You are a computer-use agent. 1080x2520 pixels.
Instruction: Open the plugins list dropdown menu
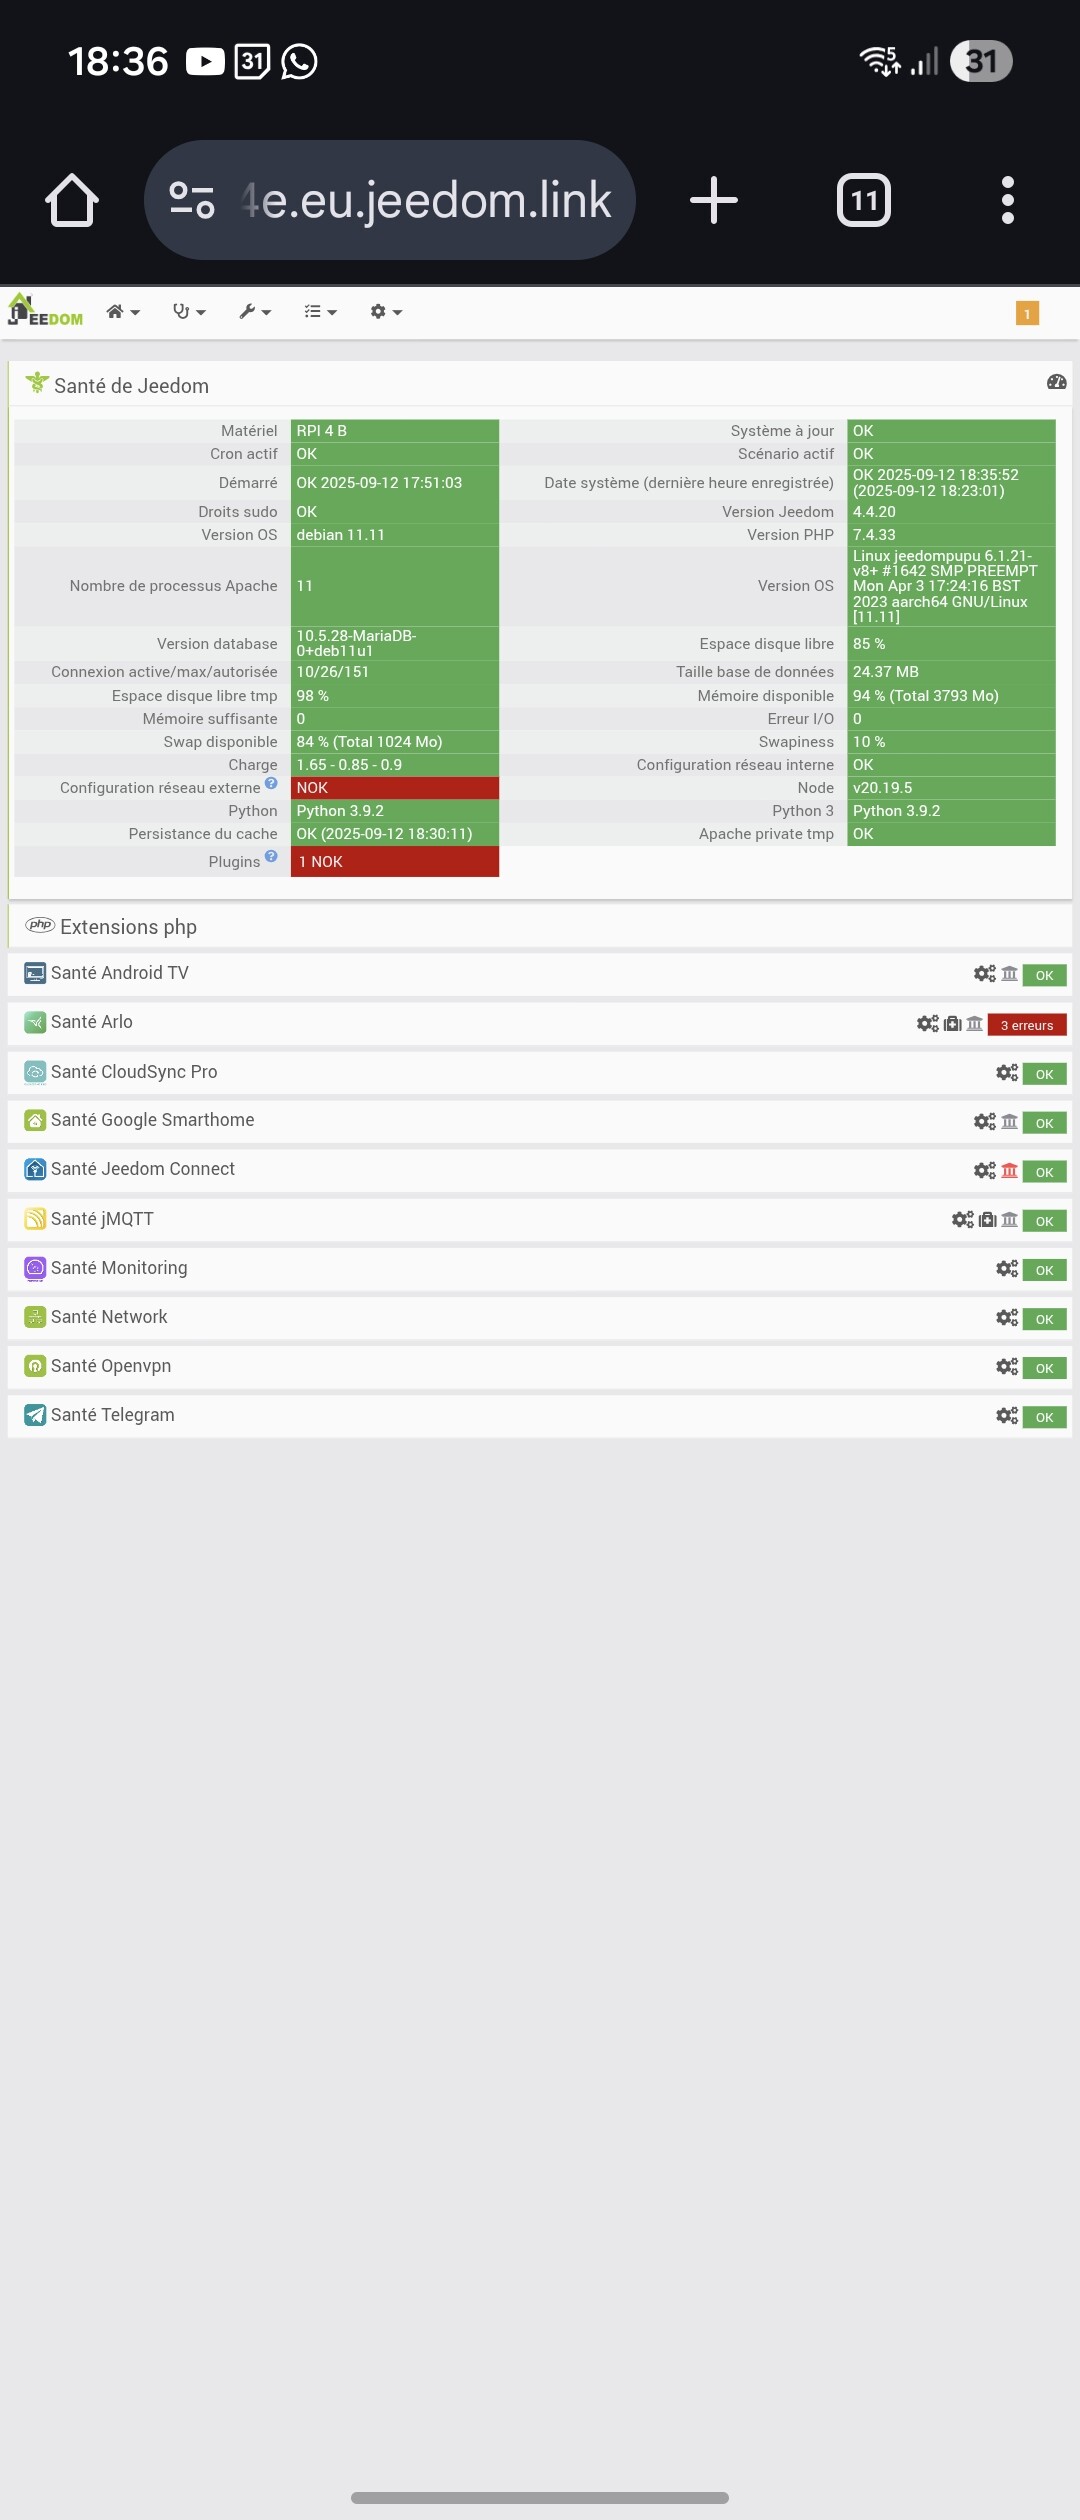(x=320, y=312)
